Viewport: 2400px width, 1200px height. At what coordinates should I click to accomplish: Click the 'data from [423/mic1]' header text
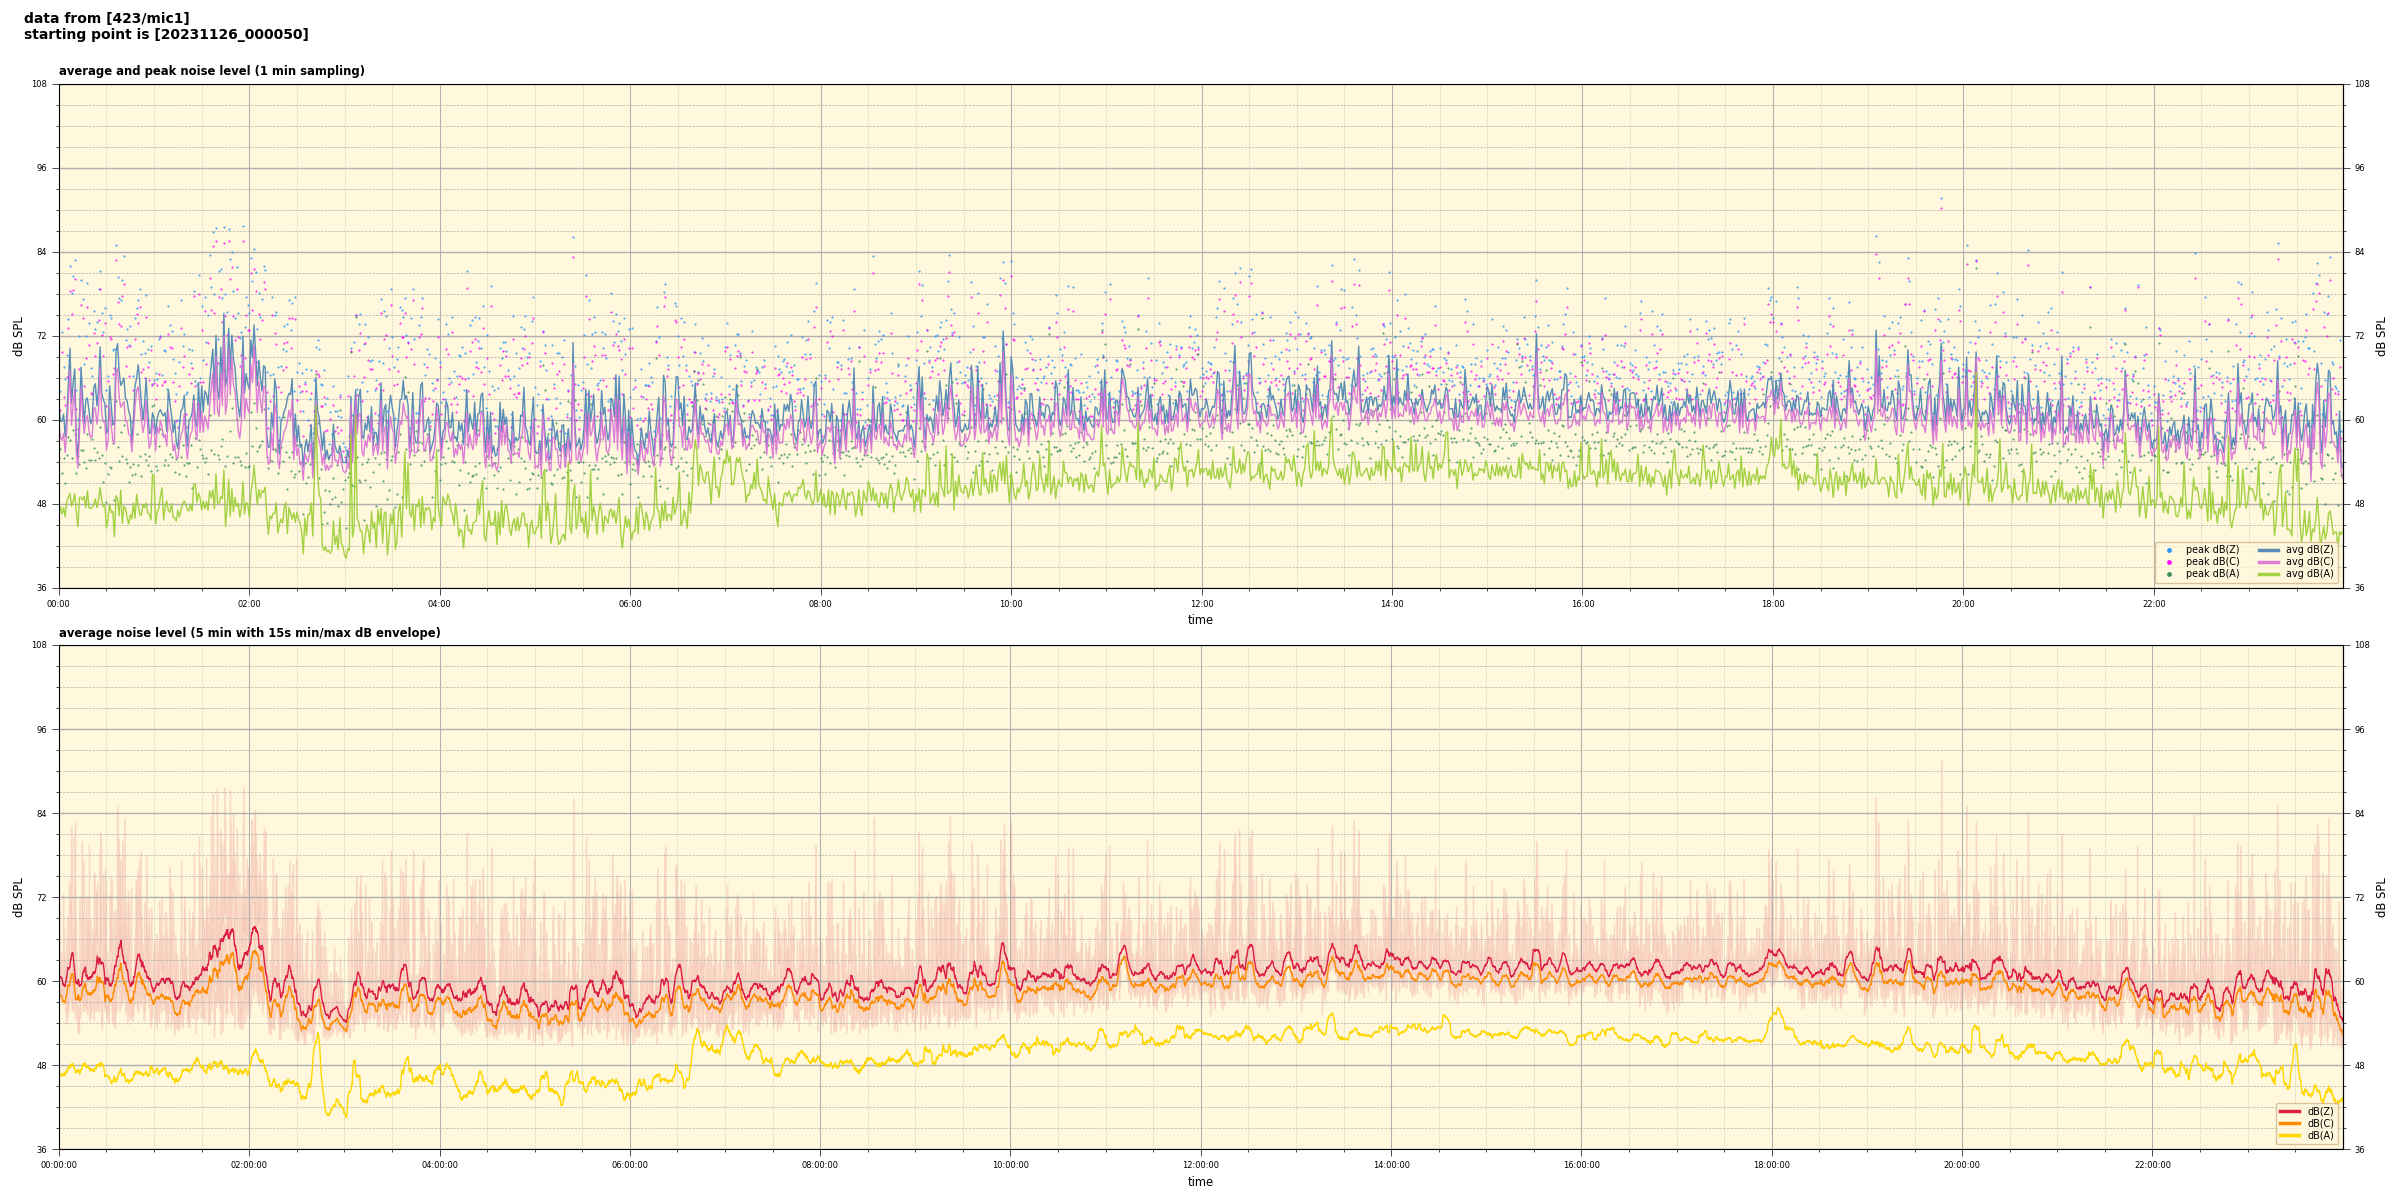[106, 18]
